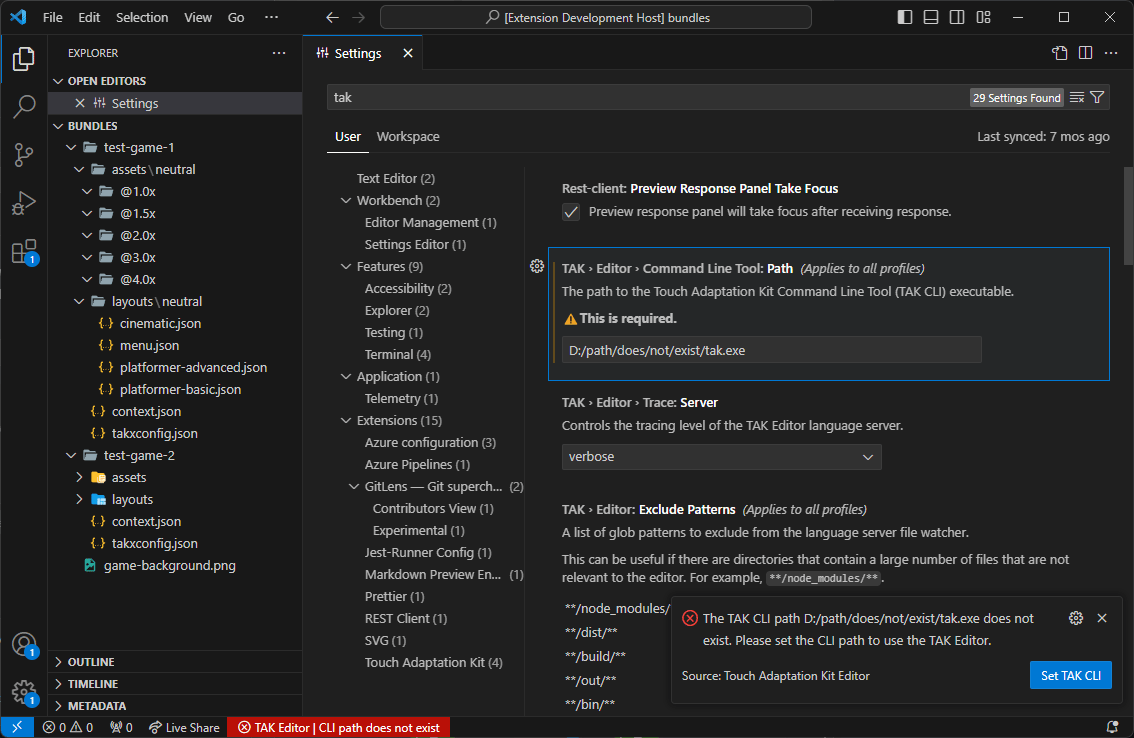The width and height of the screenshot is (1134, 738).
Task: Click the Set TAK CLI button
Action: pyautogui.click(x=1070, y=676)
